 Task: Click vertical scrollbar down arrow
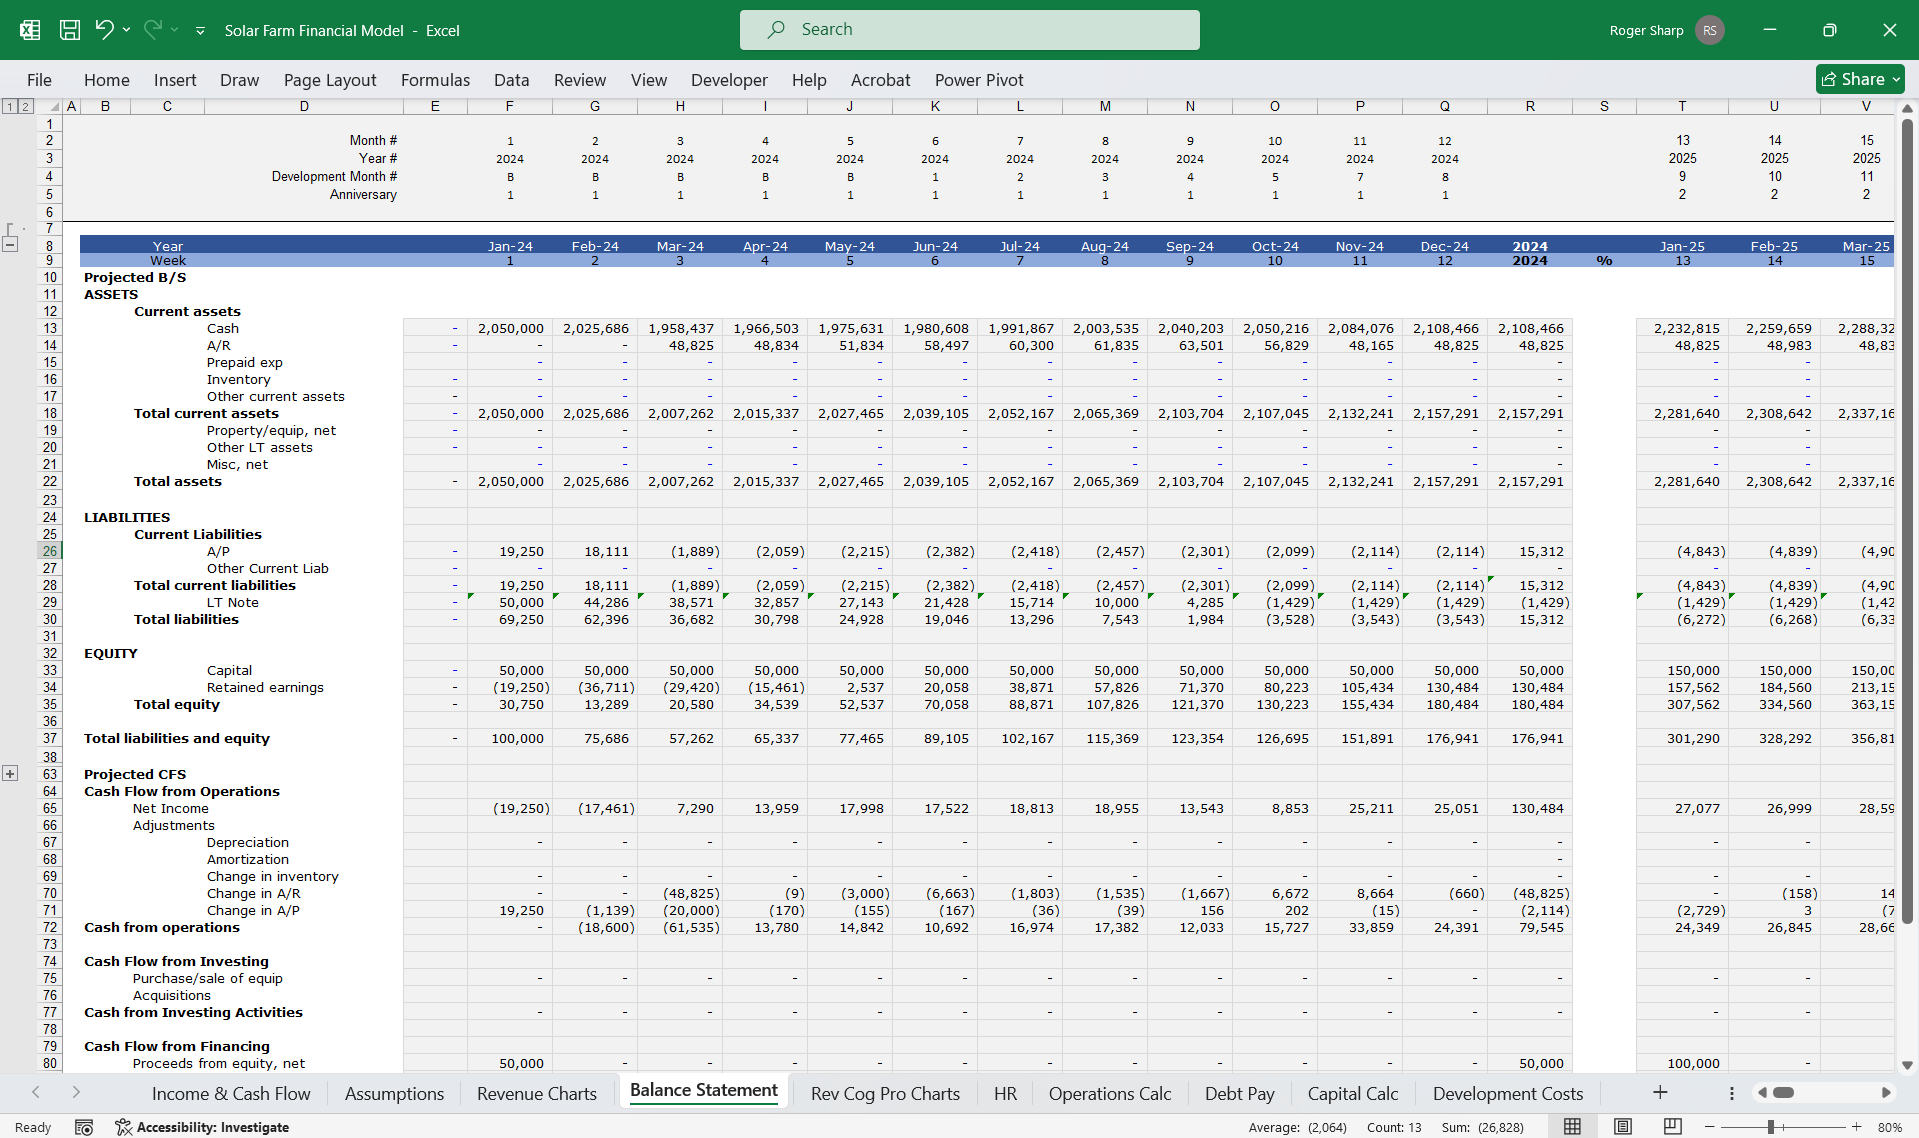tap(1907, 1066)
